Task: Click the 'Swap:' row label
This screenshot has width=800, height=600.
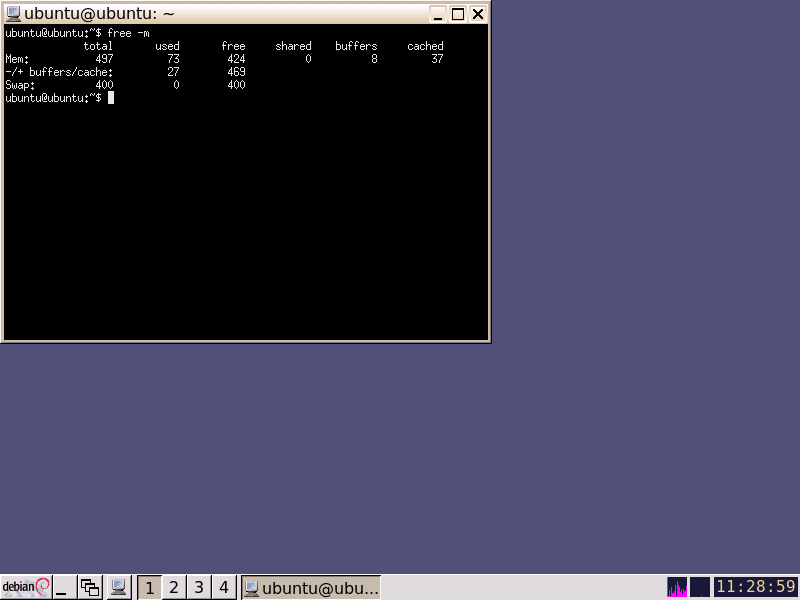Action: tap(20, 85)
